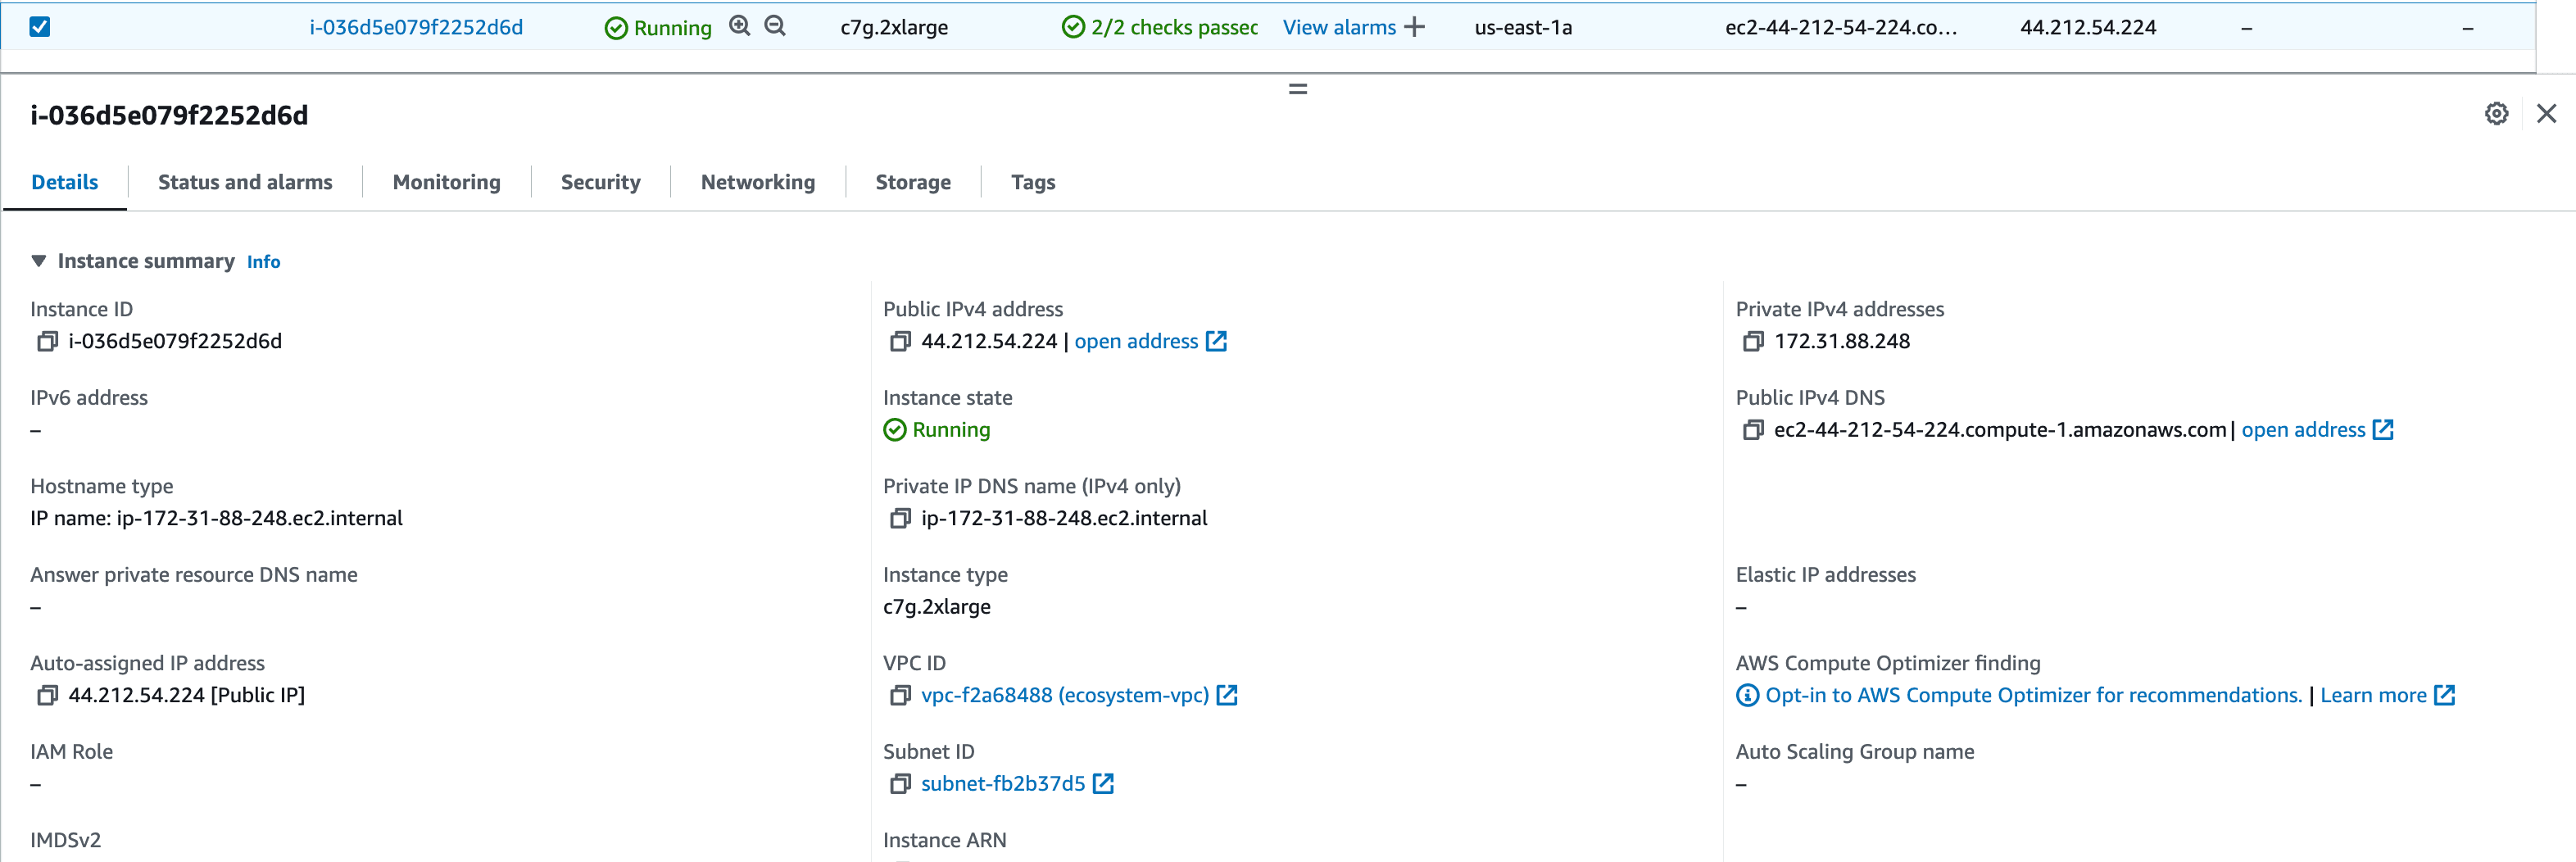Open the Networking tab

(x=757, y=182)
